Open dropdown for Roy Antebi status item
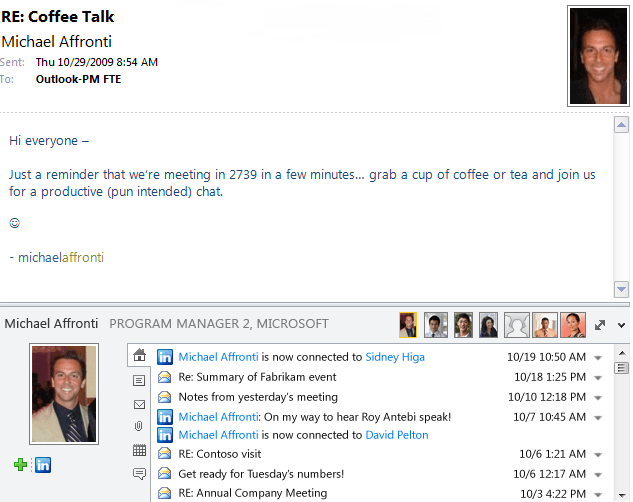Image resolution: width=633 pixels, height=502 pixels. tap(598, 417)
